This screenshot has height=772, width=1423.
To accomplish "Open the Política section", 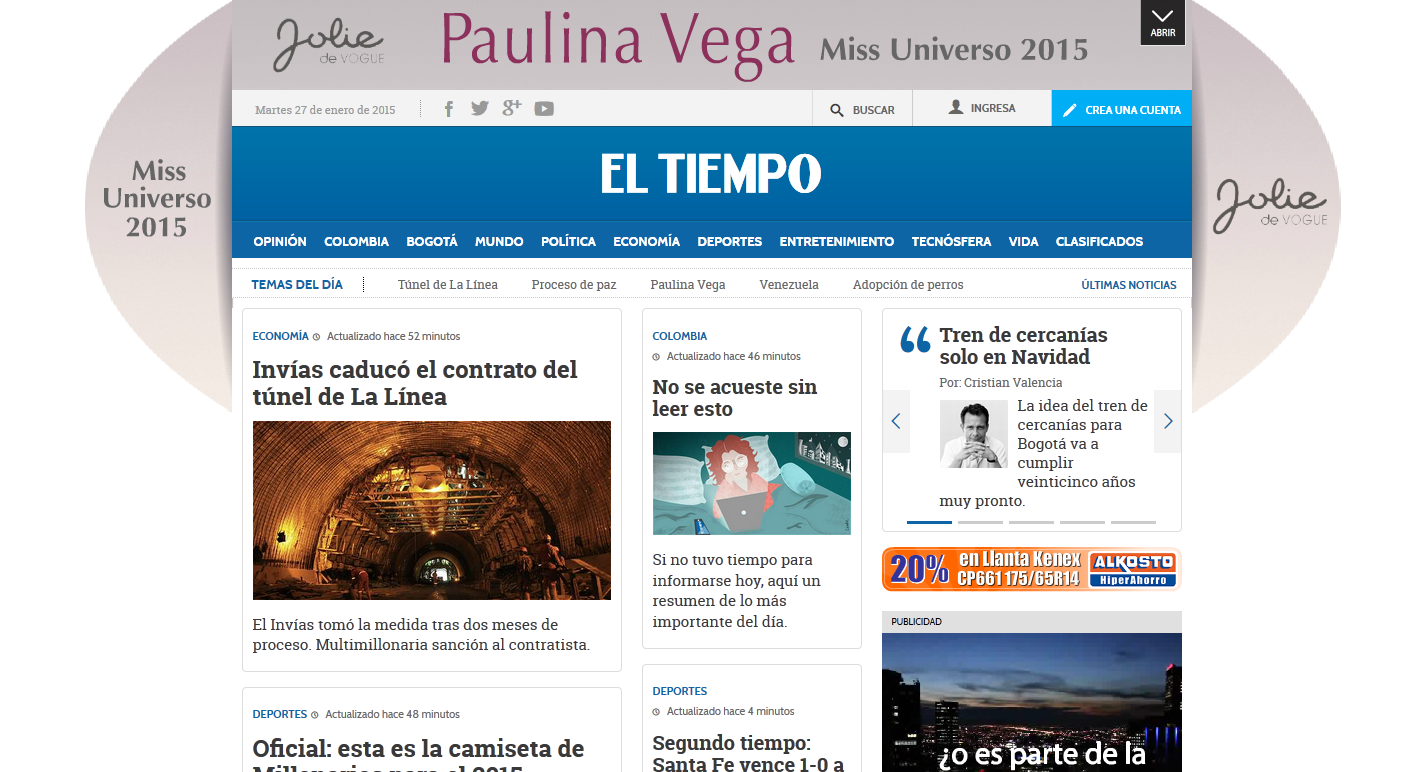I will [568, 241].
